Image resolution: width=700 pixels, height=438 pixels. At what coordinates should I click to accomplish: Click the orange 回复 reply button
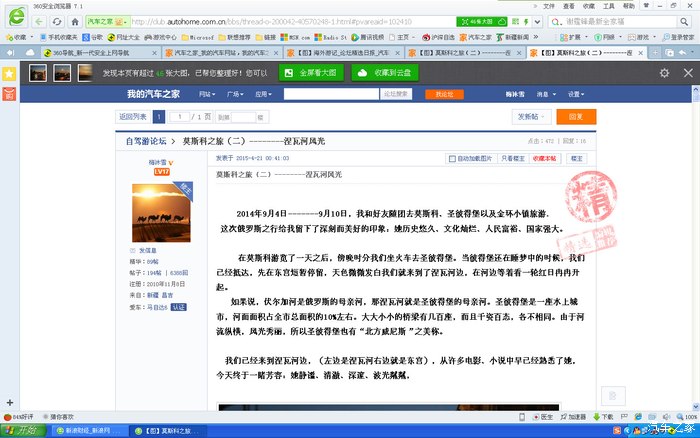pos(582,117)
